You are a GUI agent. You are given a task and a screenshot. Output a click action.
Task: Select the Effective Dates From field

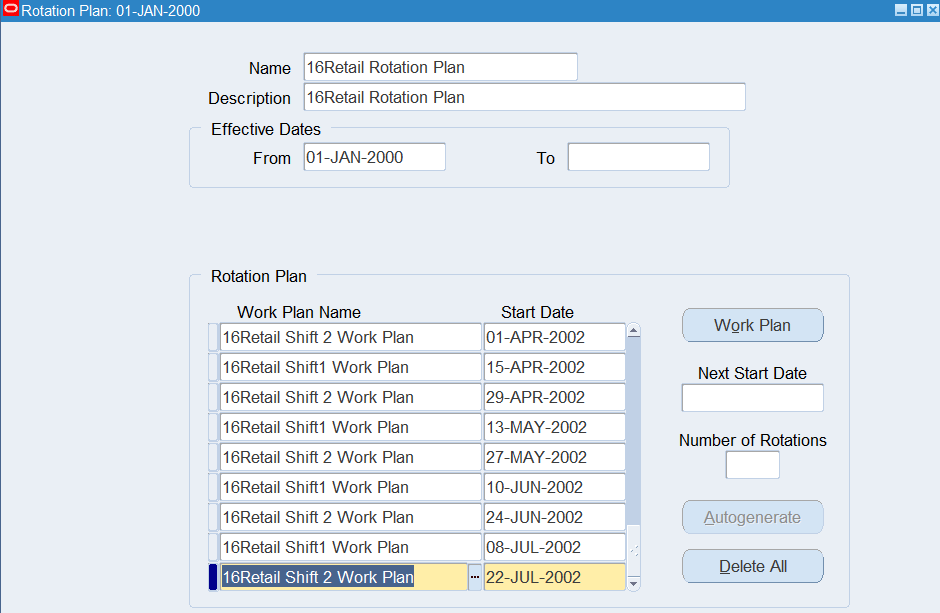(x=374, y=157)
